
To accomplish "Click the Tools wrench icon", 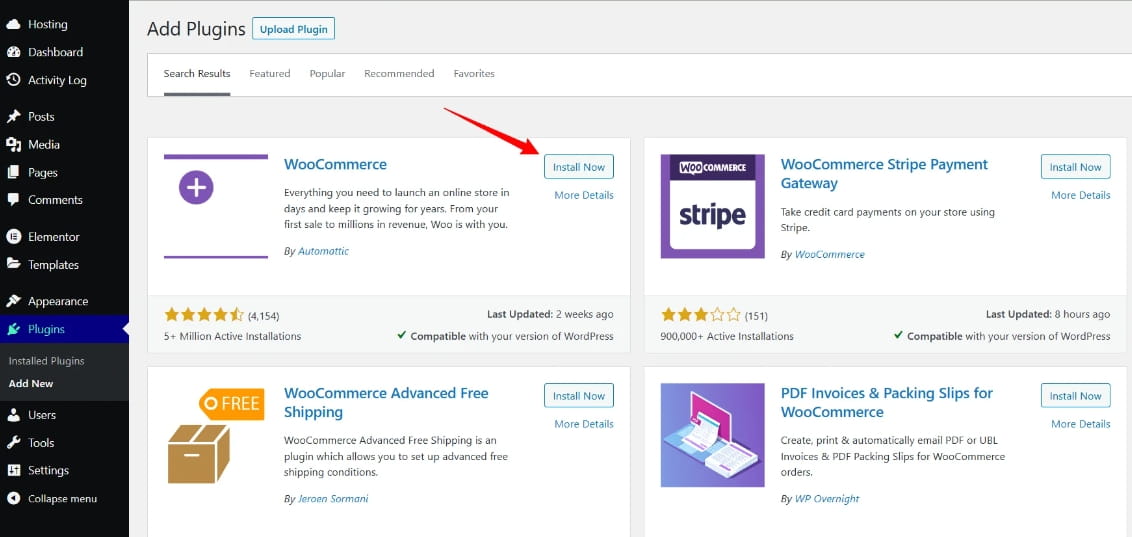I will click(13, 442).
